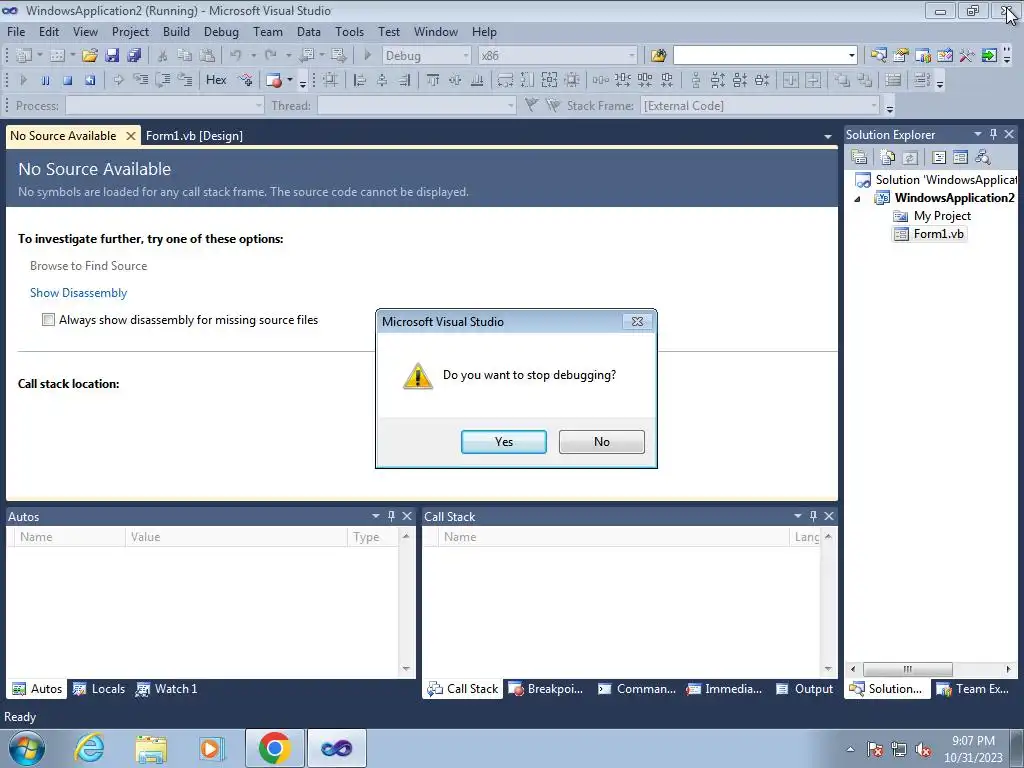Enable Always show disassembly for missing source files
1024x768 pixels.
48,319
